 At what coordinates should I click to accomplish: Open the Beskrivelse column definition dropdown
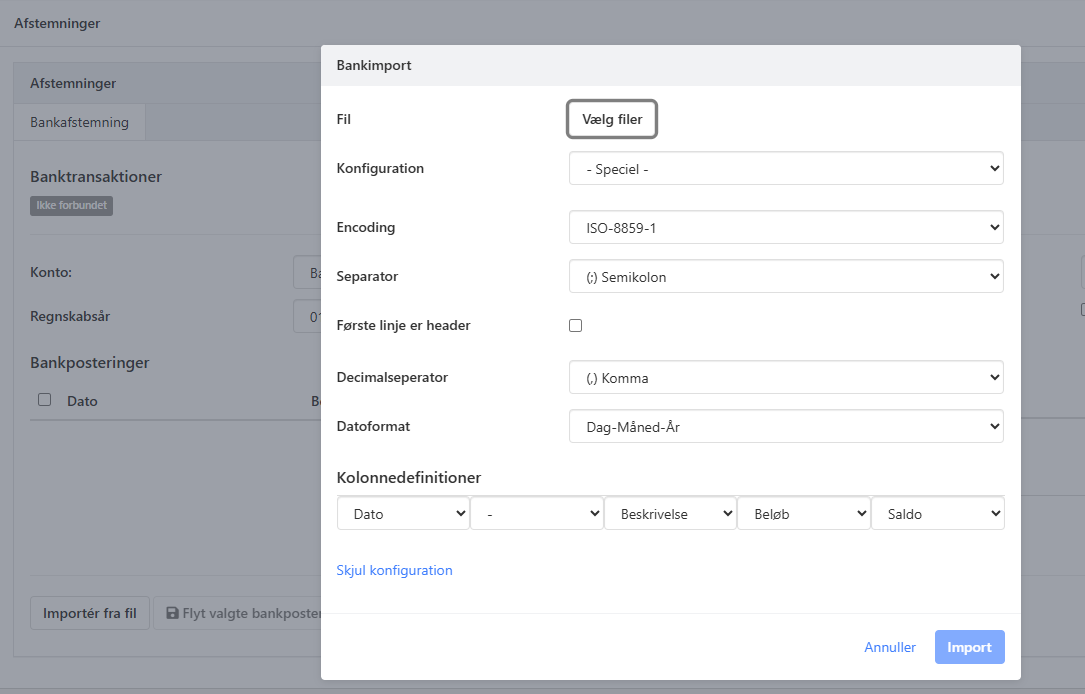670,514
